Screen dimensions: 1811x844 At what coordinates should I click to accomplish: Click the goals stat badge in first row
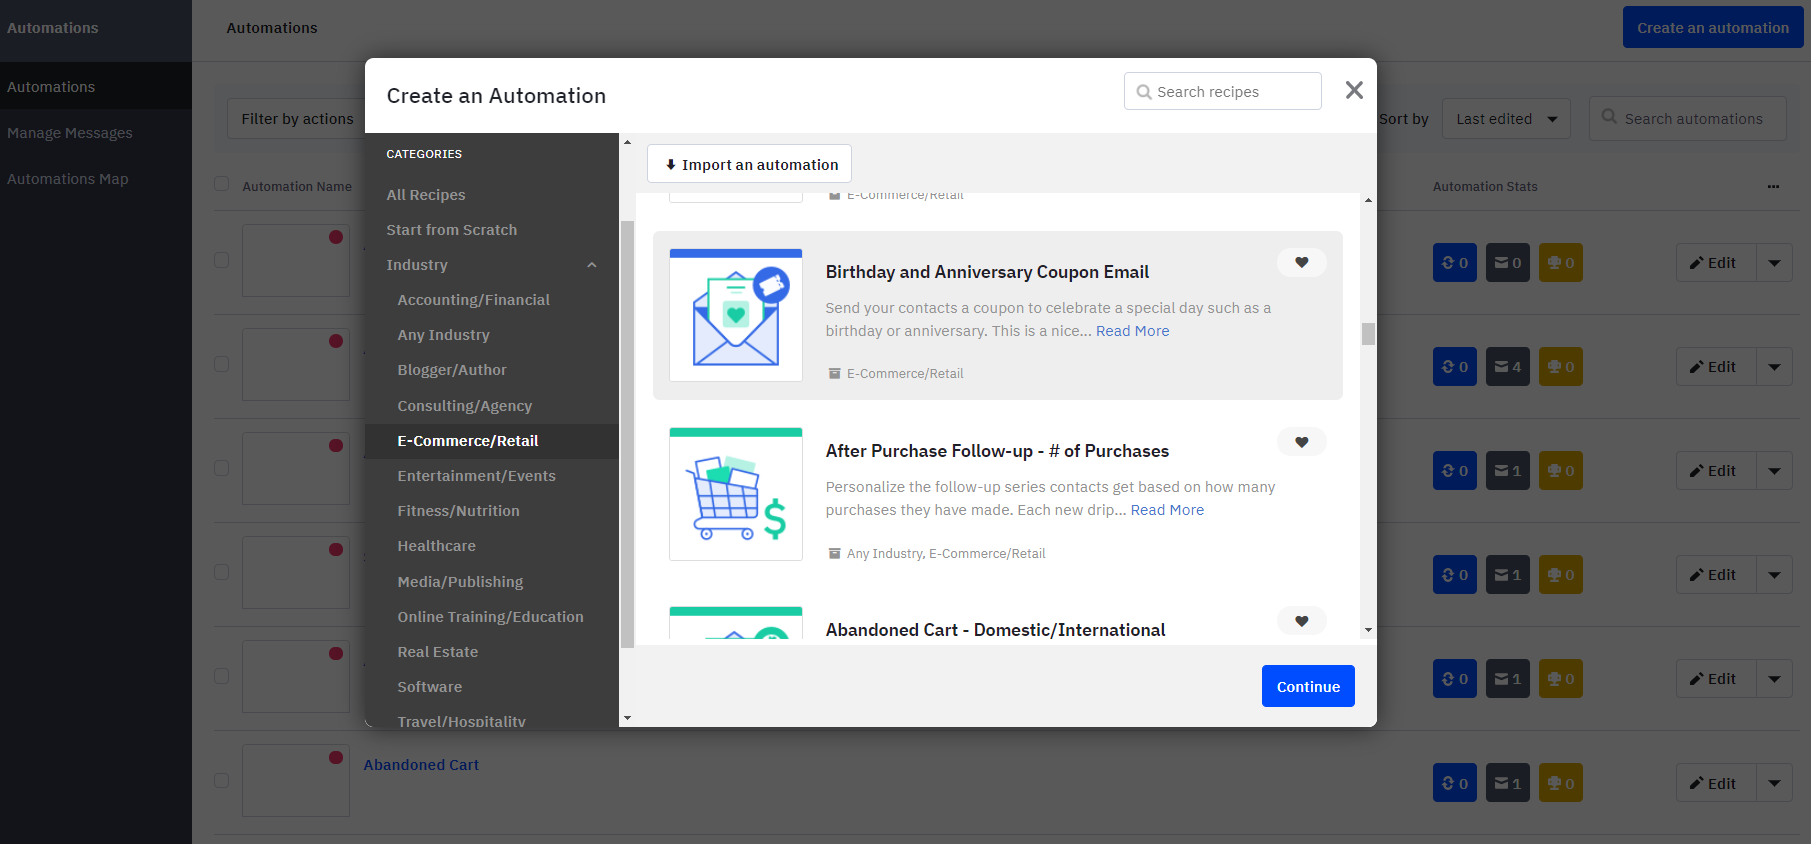[x=1561, y=263]
